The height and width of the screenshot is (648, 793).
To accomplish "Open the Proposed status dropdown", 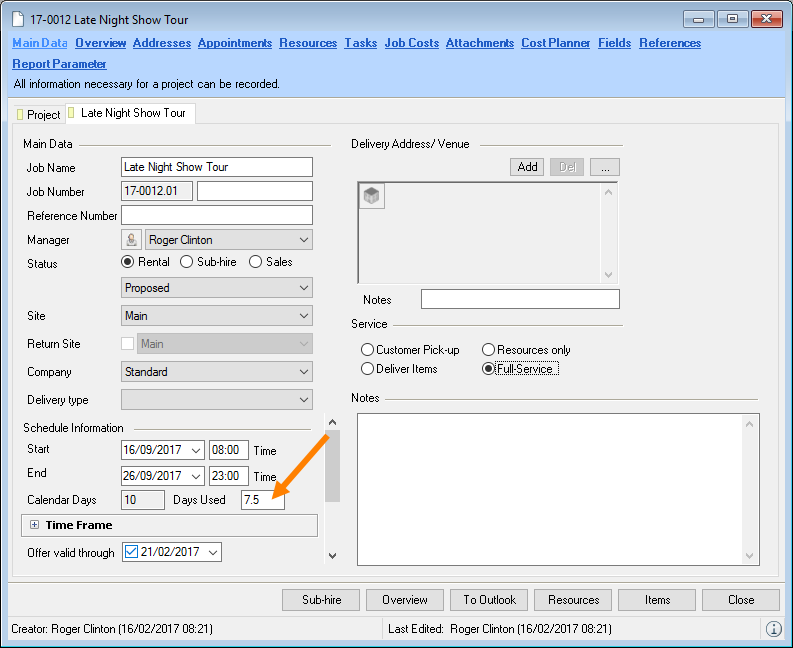I will (303, 288).
